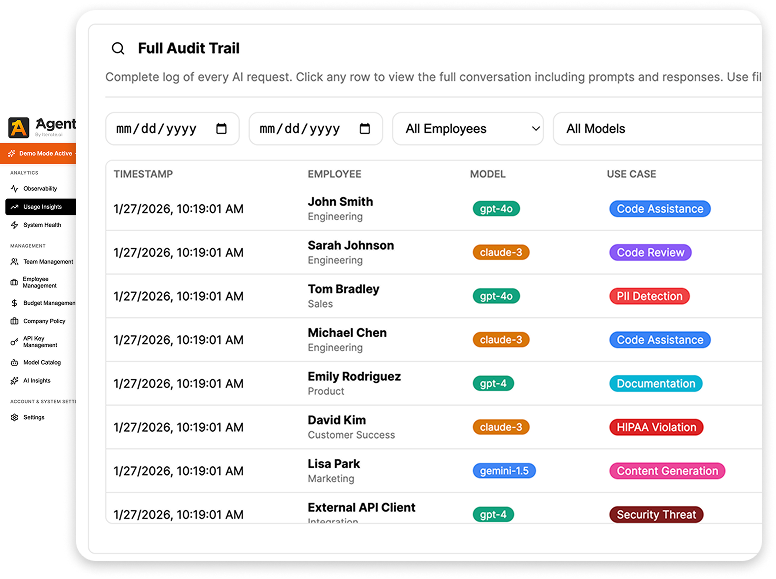Screen dimensions: 776x579
Task: Click the Code Review use case tag
Action: pyautogui.click(x=650, y=252)
